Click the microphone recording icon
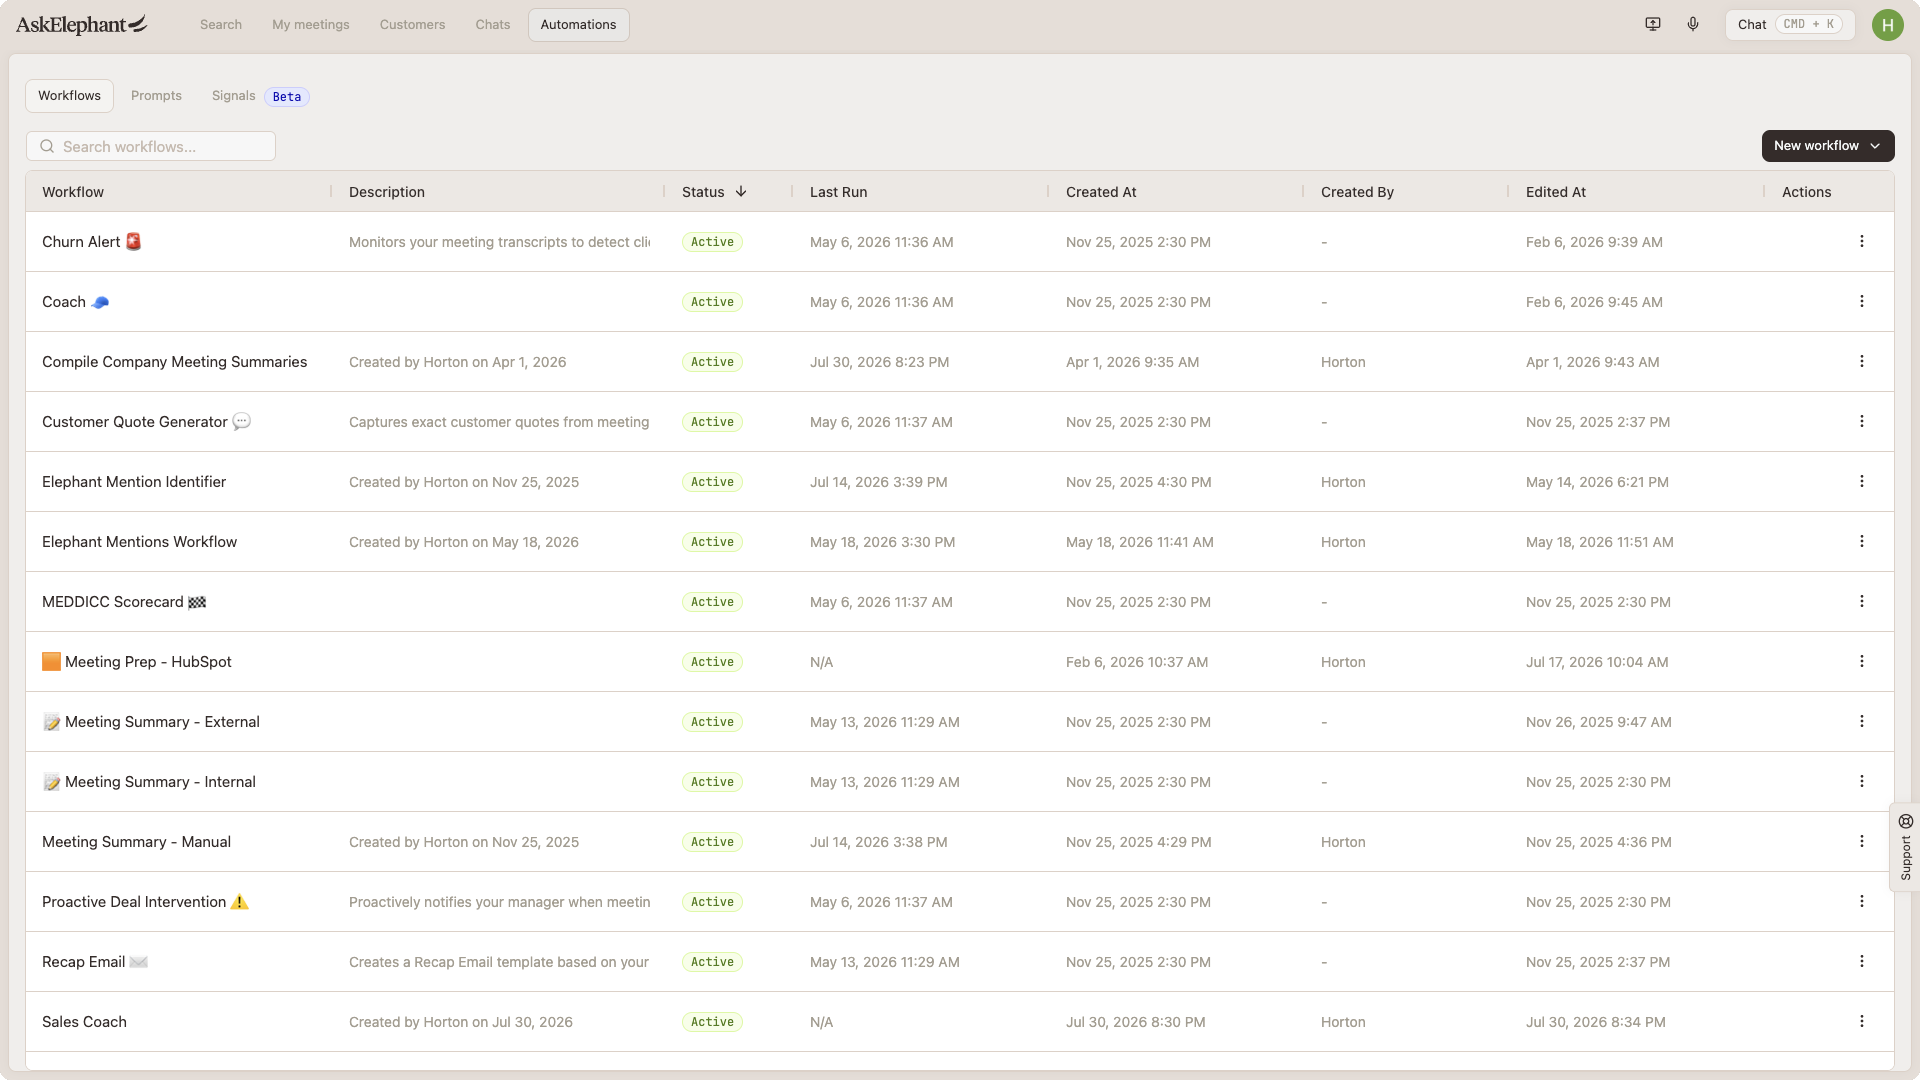The height and width of the screenshot is (1080, 1920). point(1693,24)
